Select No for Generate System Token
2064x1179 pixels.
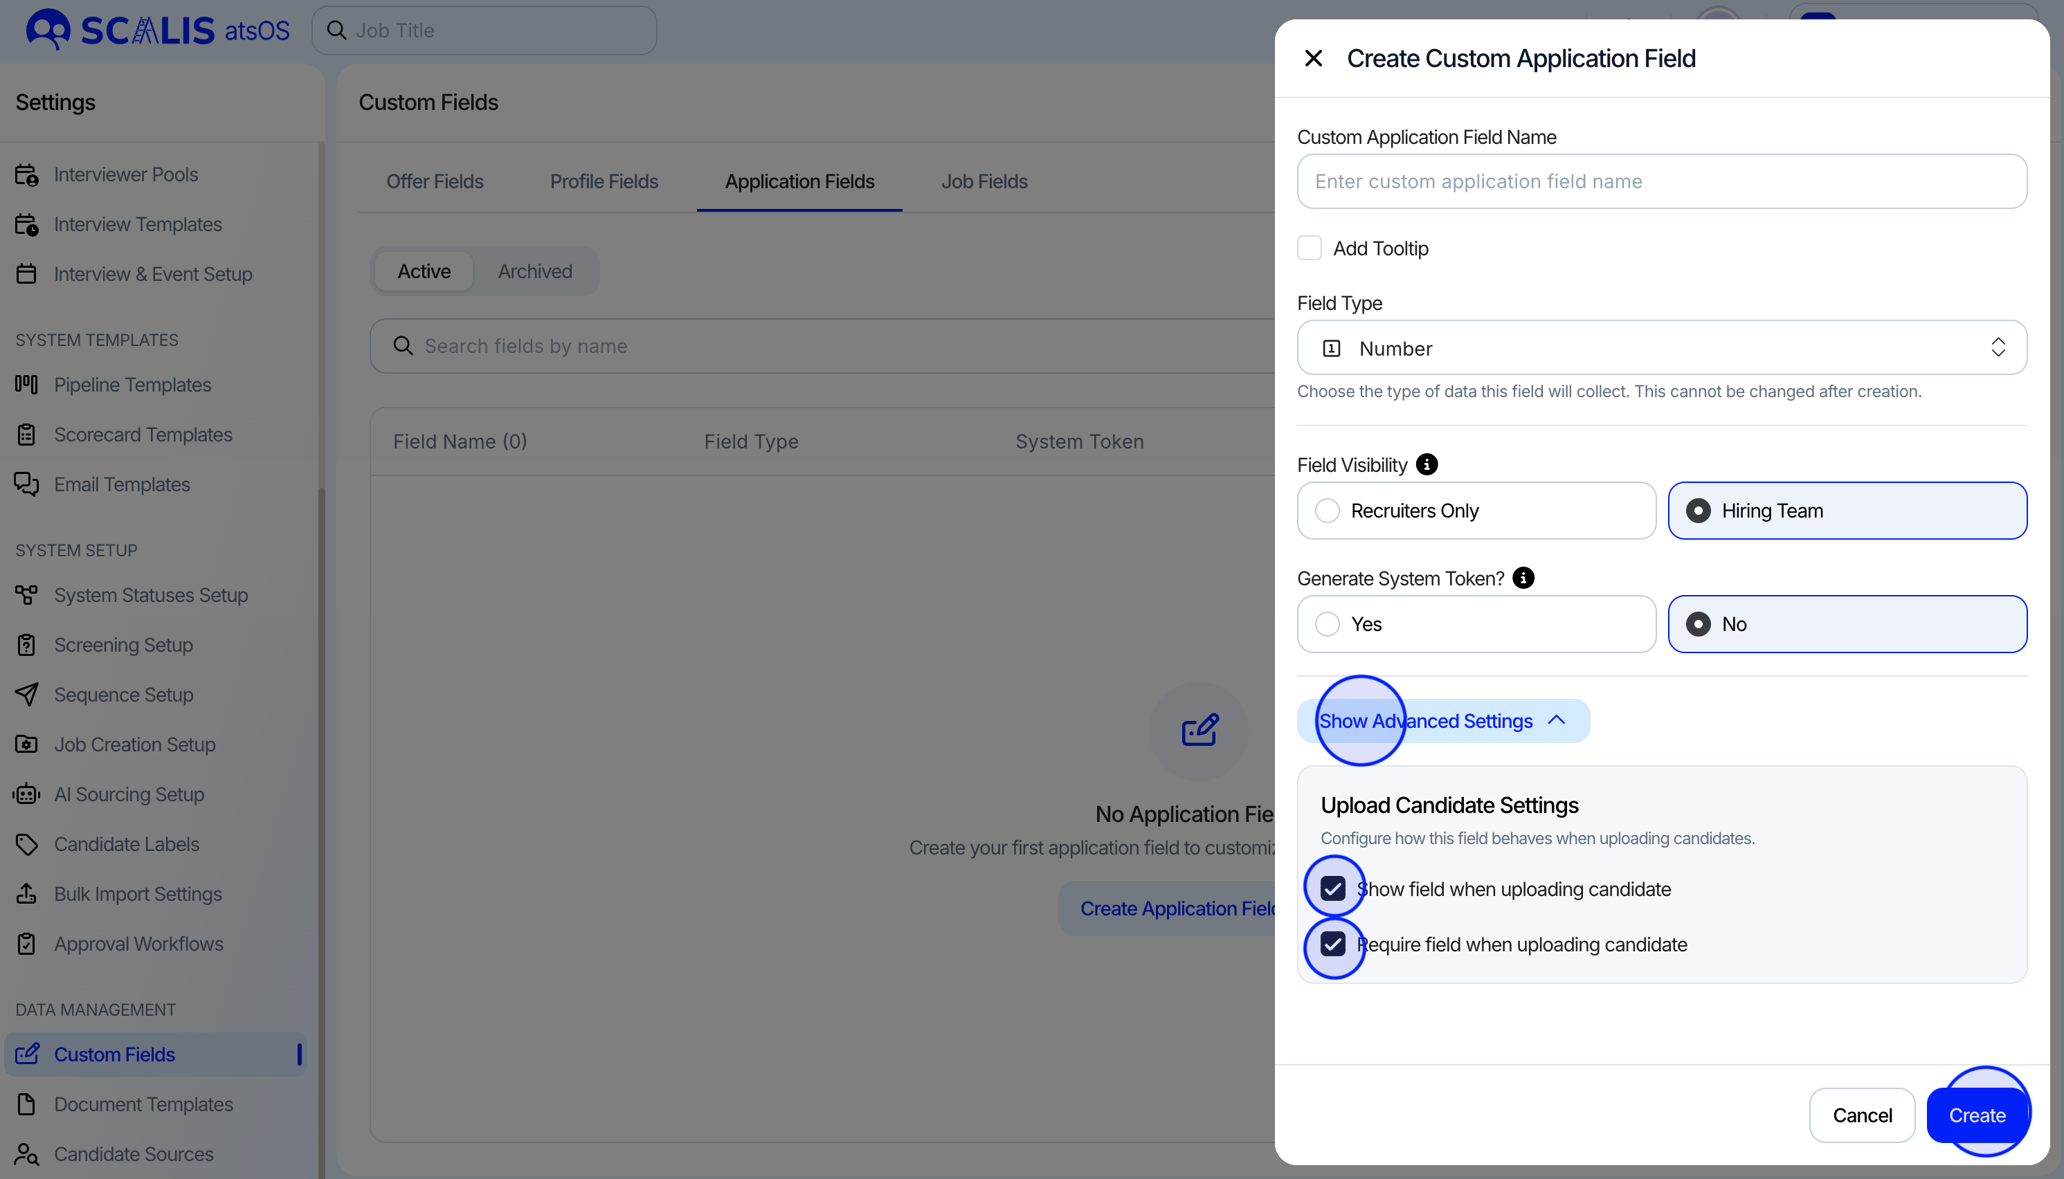[x=1847, y=624]
